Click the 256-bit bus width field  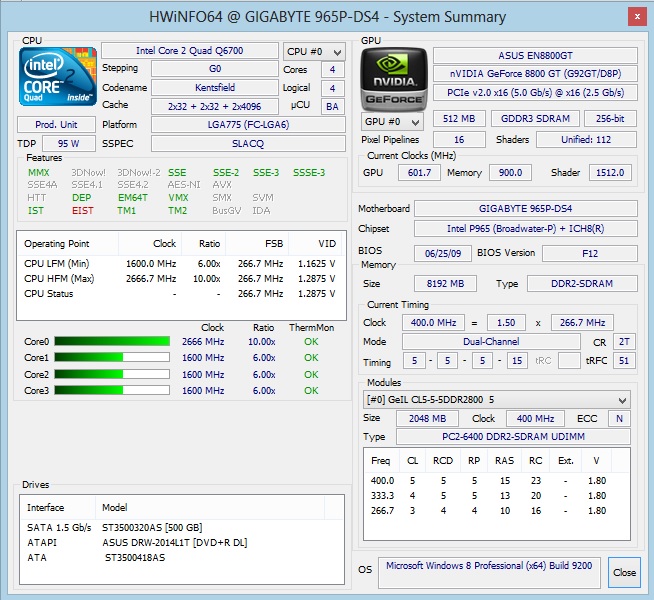tap(610, 119)
